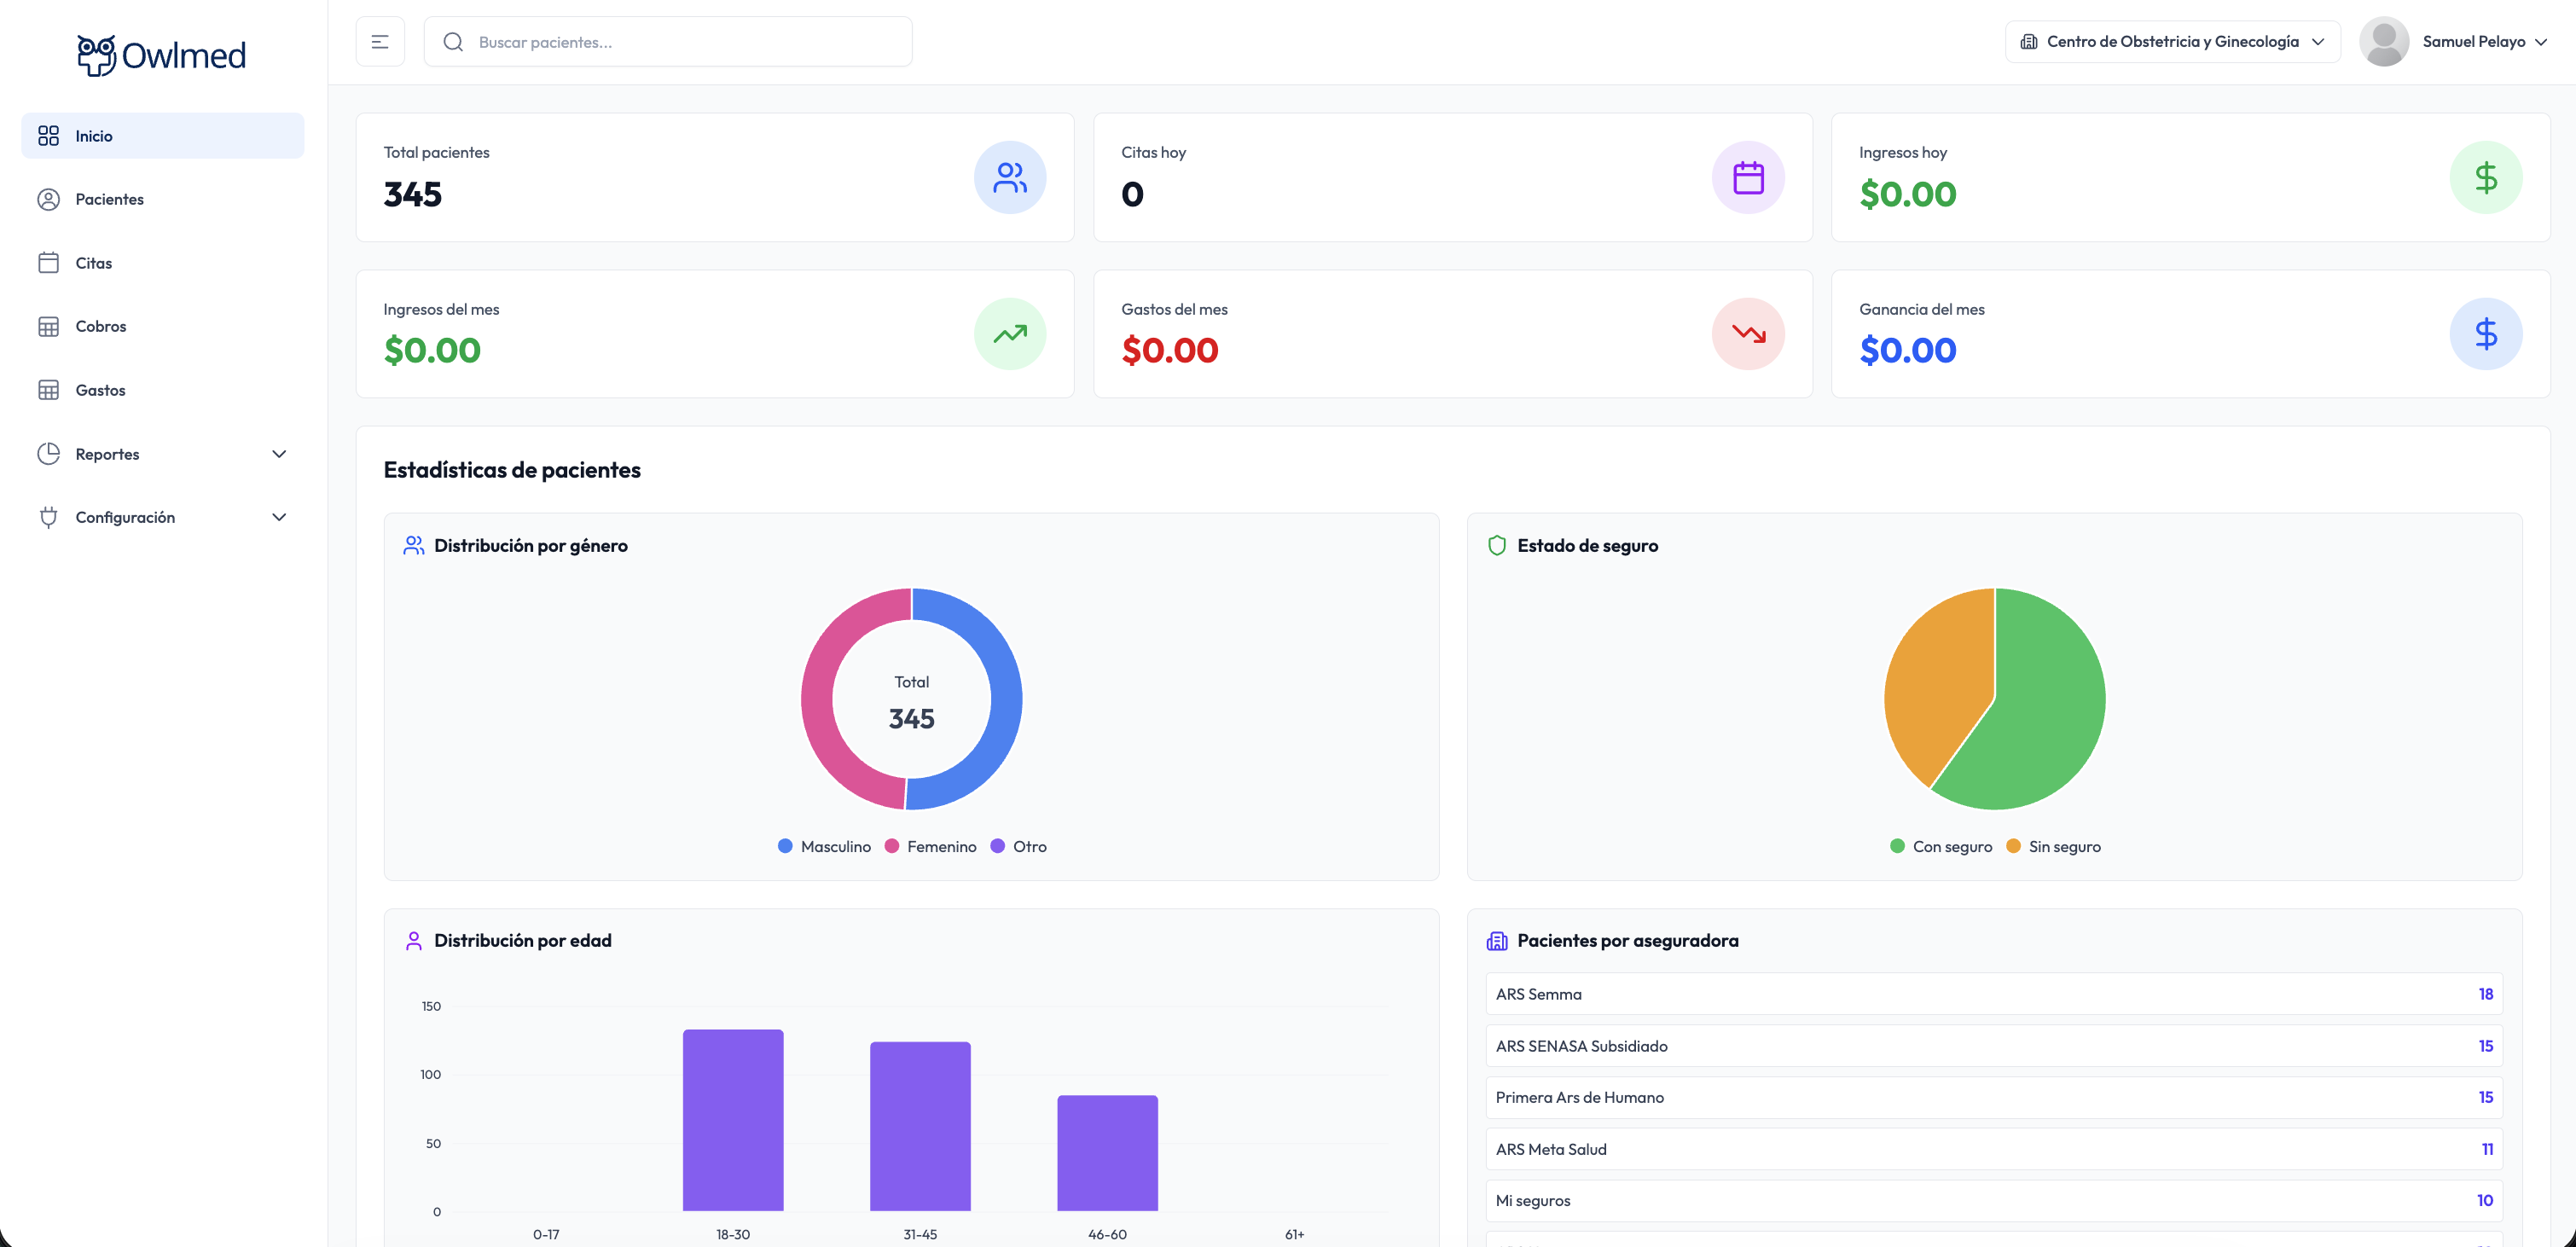Click the sidebar collapse hamburger icon
This screenshot has width=2576, height=1247.
(x=380, y=42)
